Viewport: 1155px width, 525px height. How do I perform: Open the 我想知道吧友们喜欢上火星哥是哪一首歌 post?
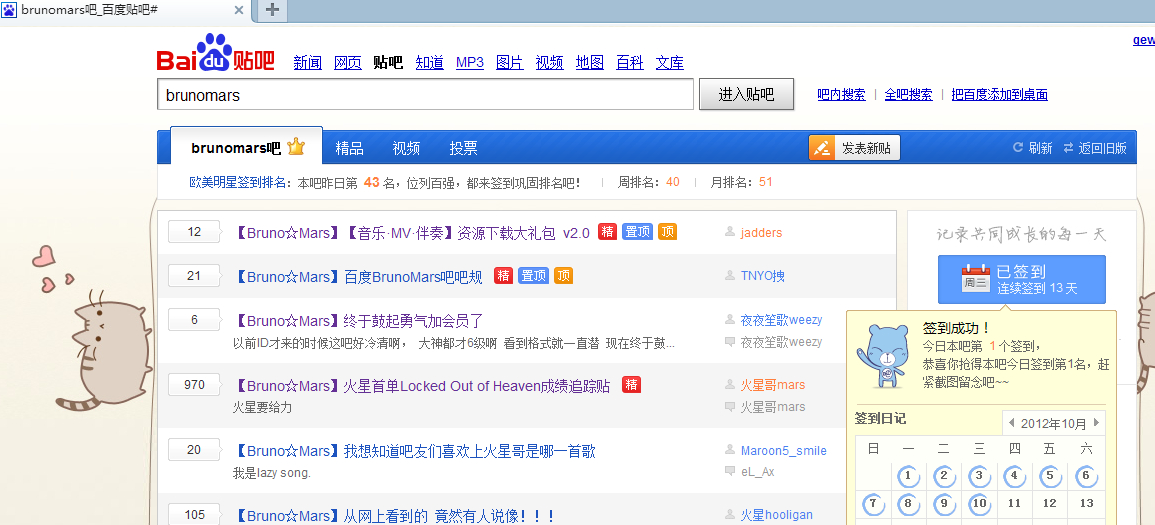[x=414, y=451]
